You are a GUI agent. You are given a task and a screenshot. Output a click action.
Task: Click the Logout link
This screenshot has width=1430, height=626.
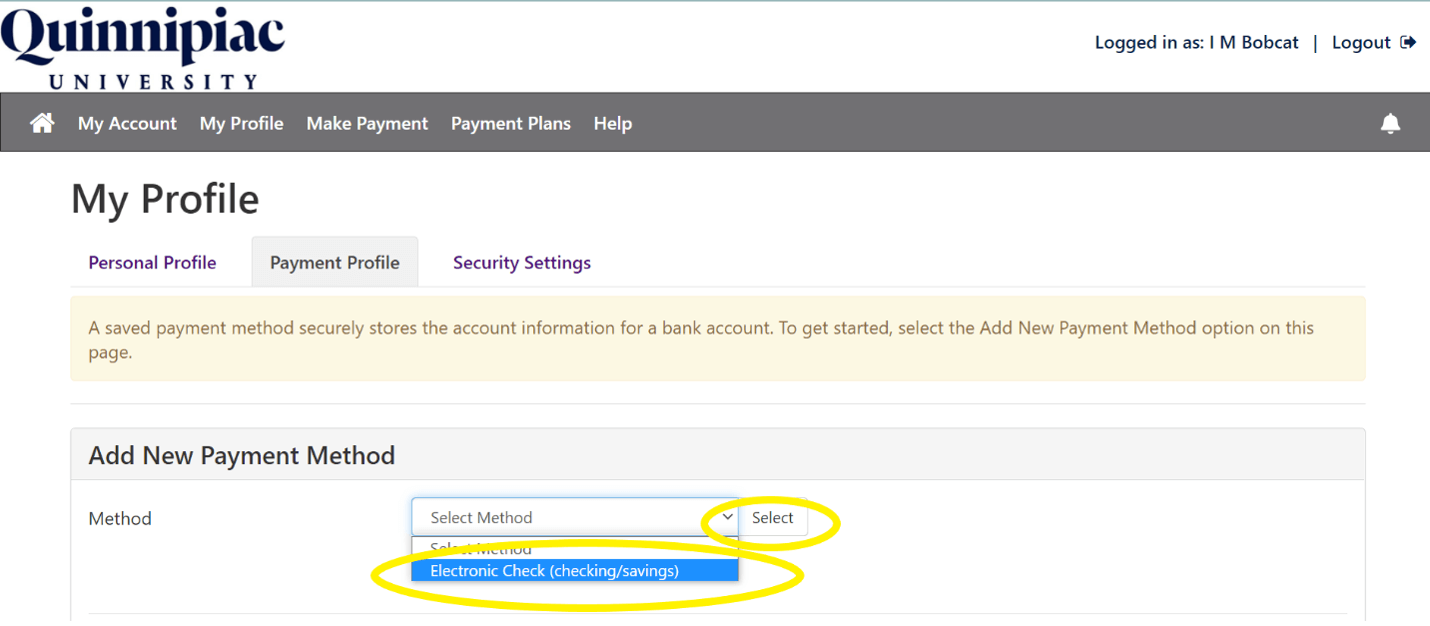(1361, 41)
